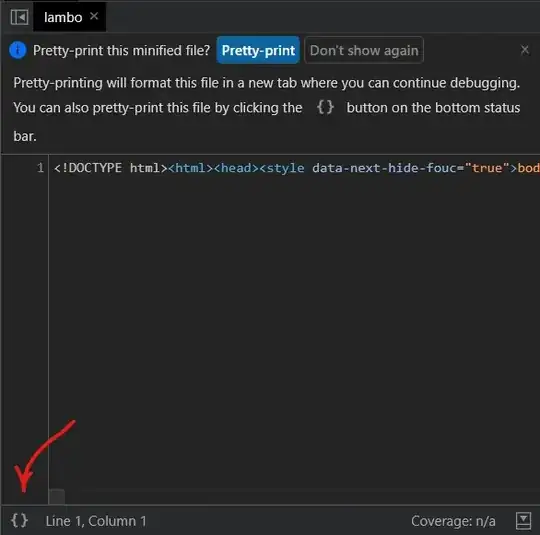Click the Coverage: n/a status text
This screenshot has height=535, width=540.
453,521
